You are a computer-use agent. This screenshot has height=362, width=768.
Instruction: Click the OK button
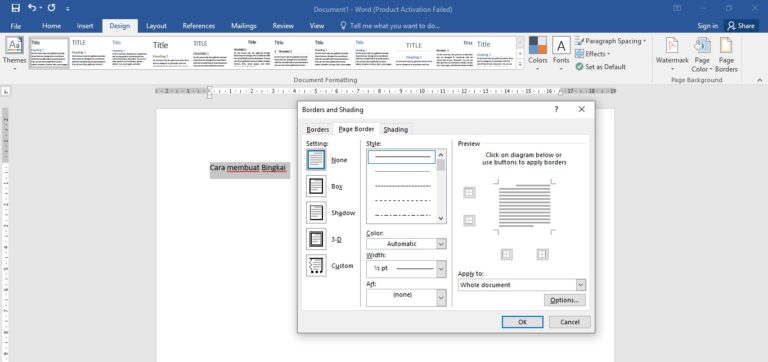pyautogui.click(x=522, y=322)
